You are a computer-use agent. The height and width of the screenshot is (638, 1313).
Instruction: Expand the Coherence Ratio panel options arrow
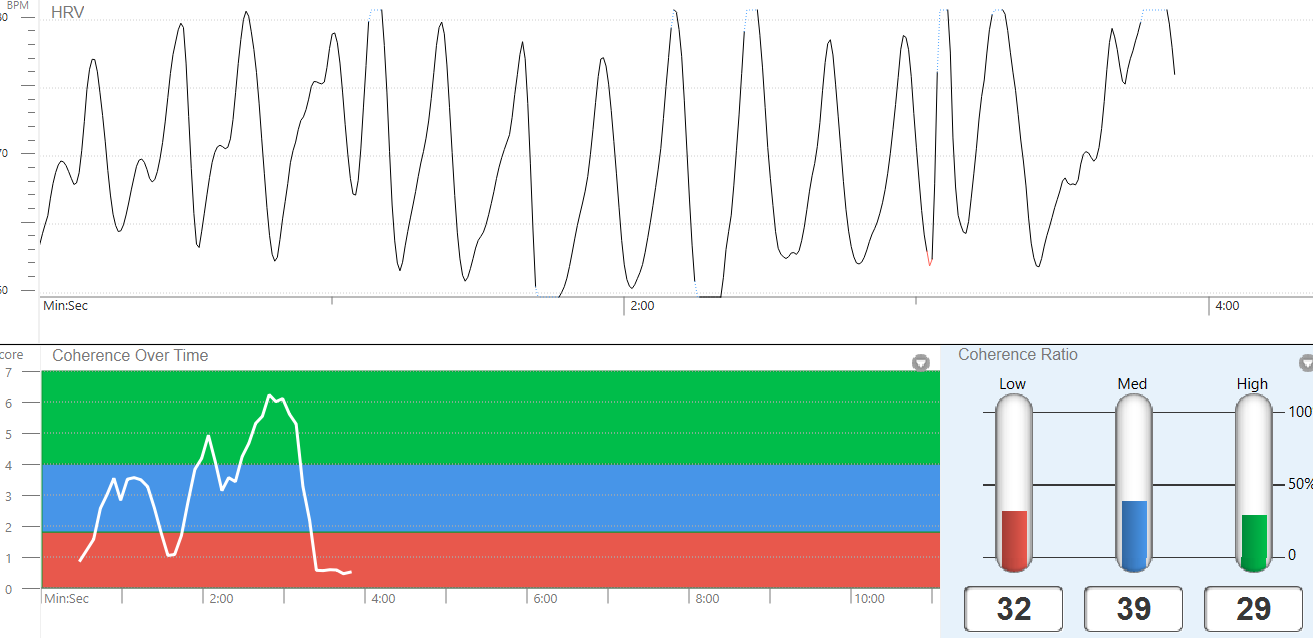coord(1306,362)
